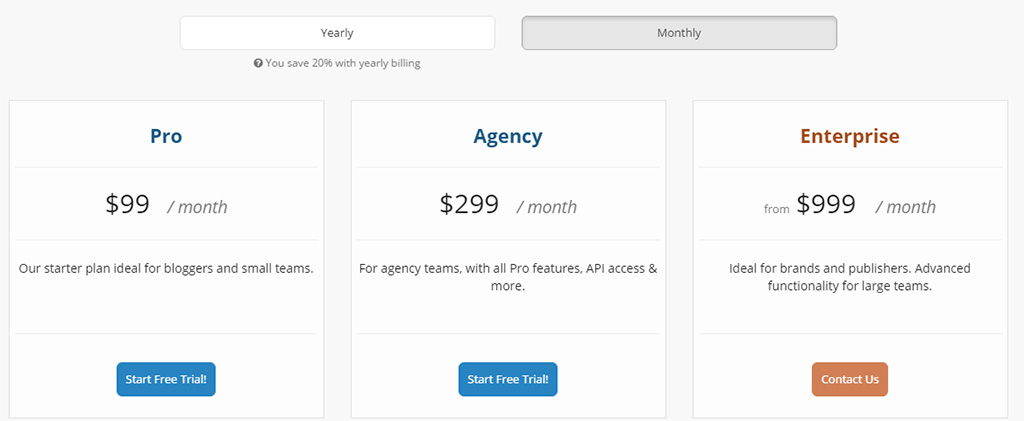Viewport: 1024px width, 421px height.
Task: Click the Pro plan heading
Action: (x=166, y=136)
